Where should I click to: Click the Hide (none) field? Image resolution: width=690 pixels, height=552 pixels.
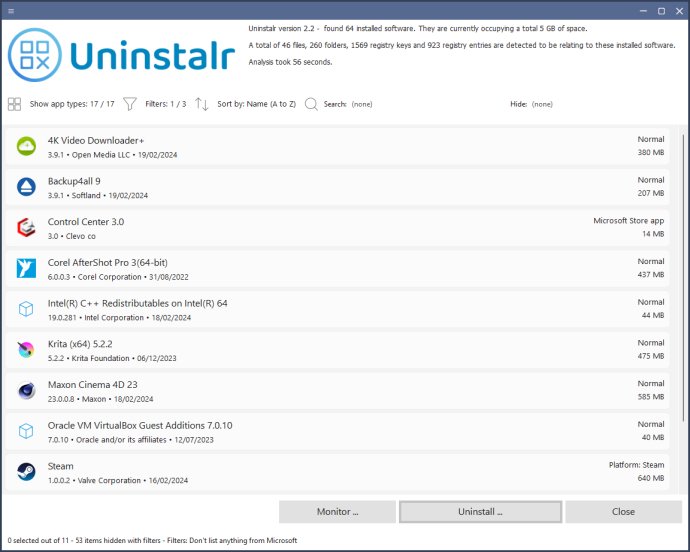coord(532,104)
